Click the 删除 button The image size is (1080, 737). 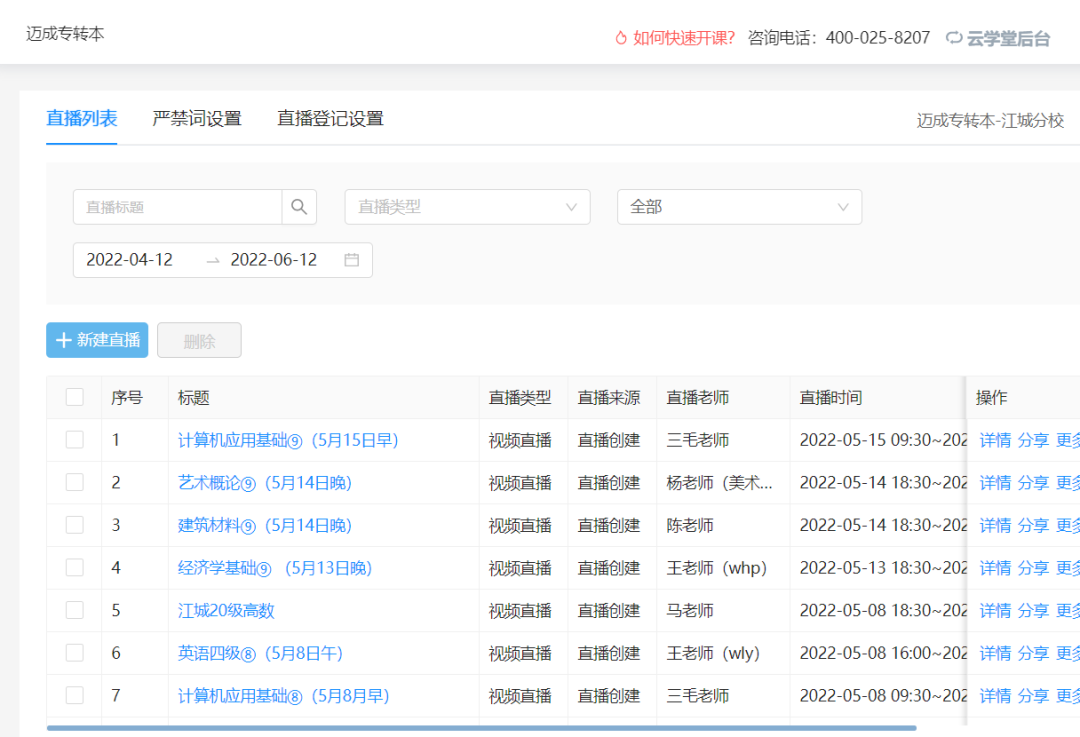click(199, 340)
